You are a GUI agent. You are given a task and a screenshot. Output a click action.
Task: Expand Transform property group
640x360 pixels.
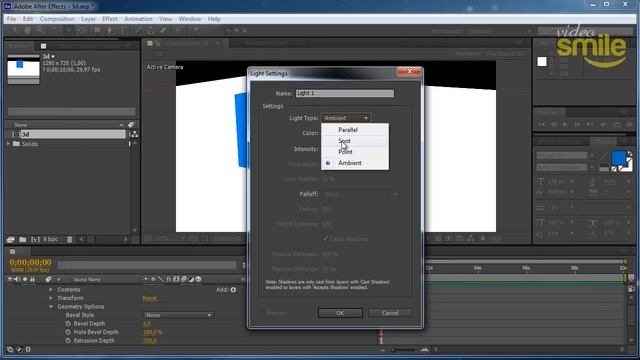pyautogui.click(x=51, y=298)
